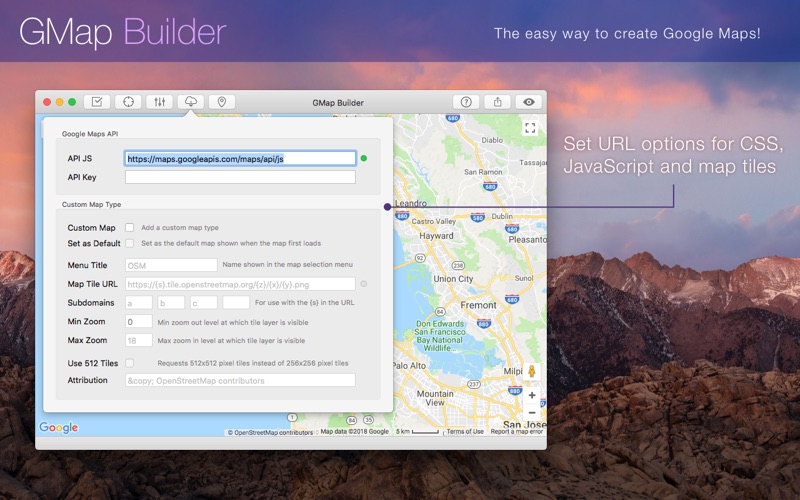Click the Menu Title OSM field
The height and width of the screenshot is (500, 800).
click(171, 265)
